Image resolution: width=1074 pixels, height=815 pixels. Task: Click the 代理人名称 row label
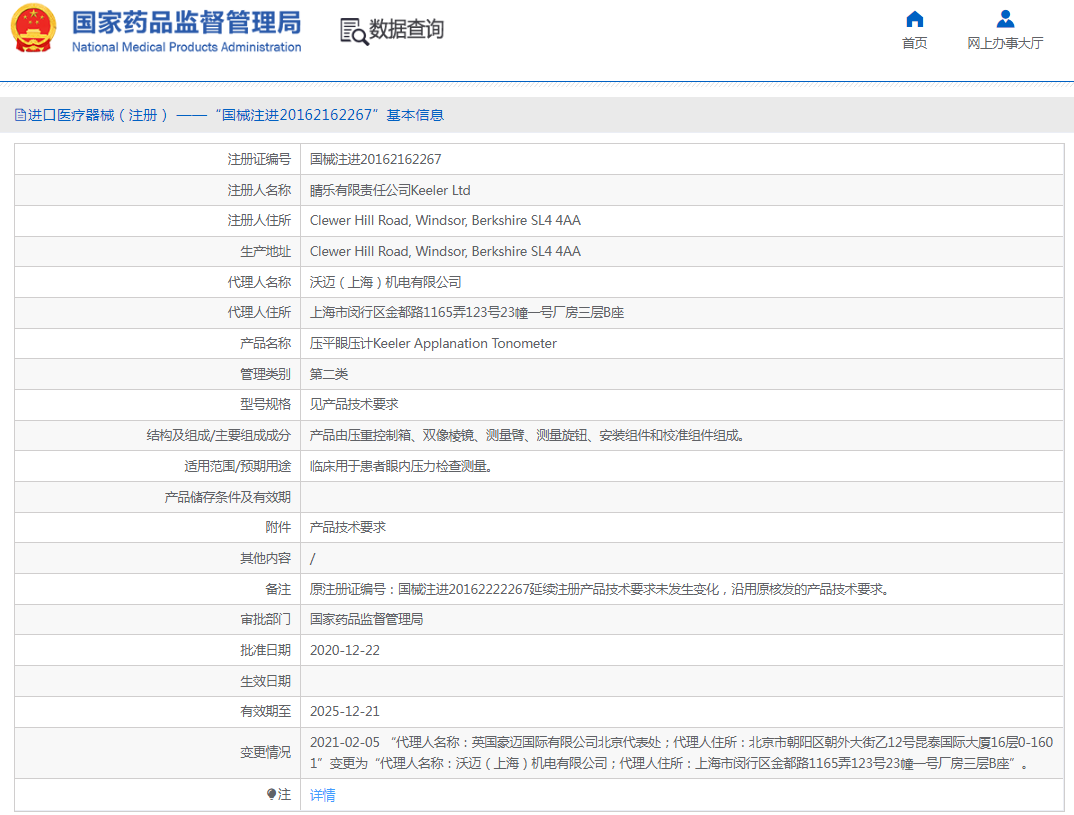[259, 282]
